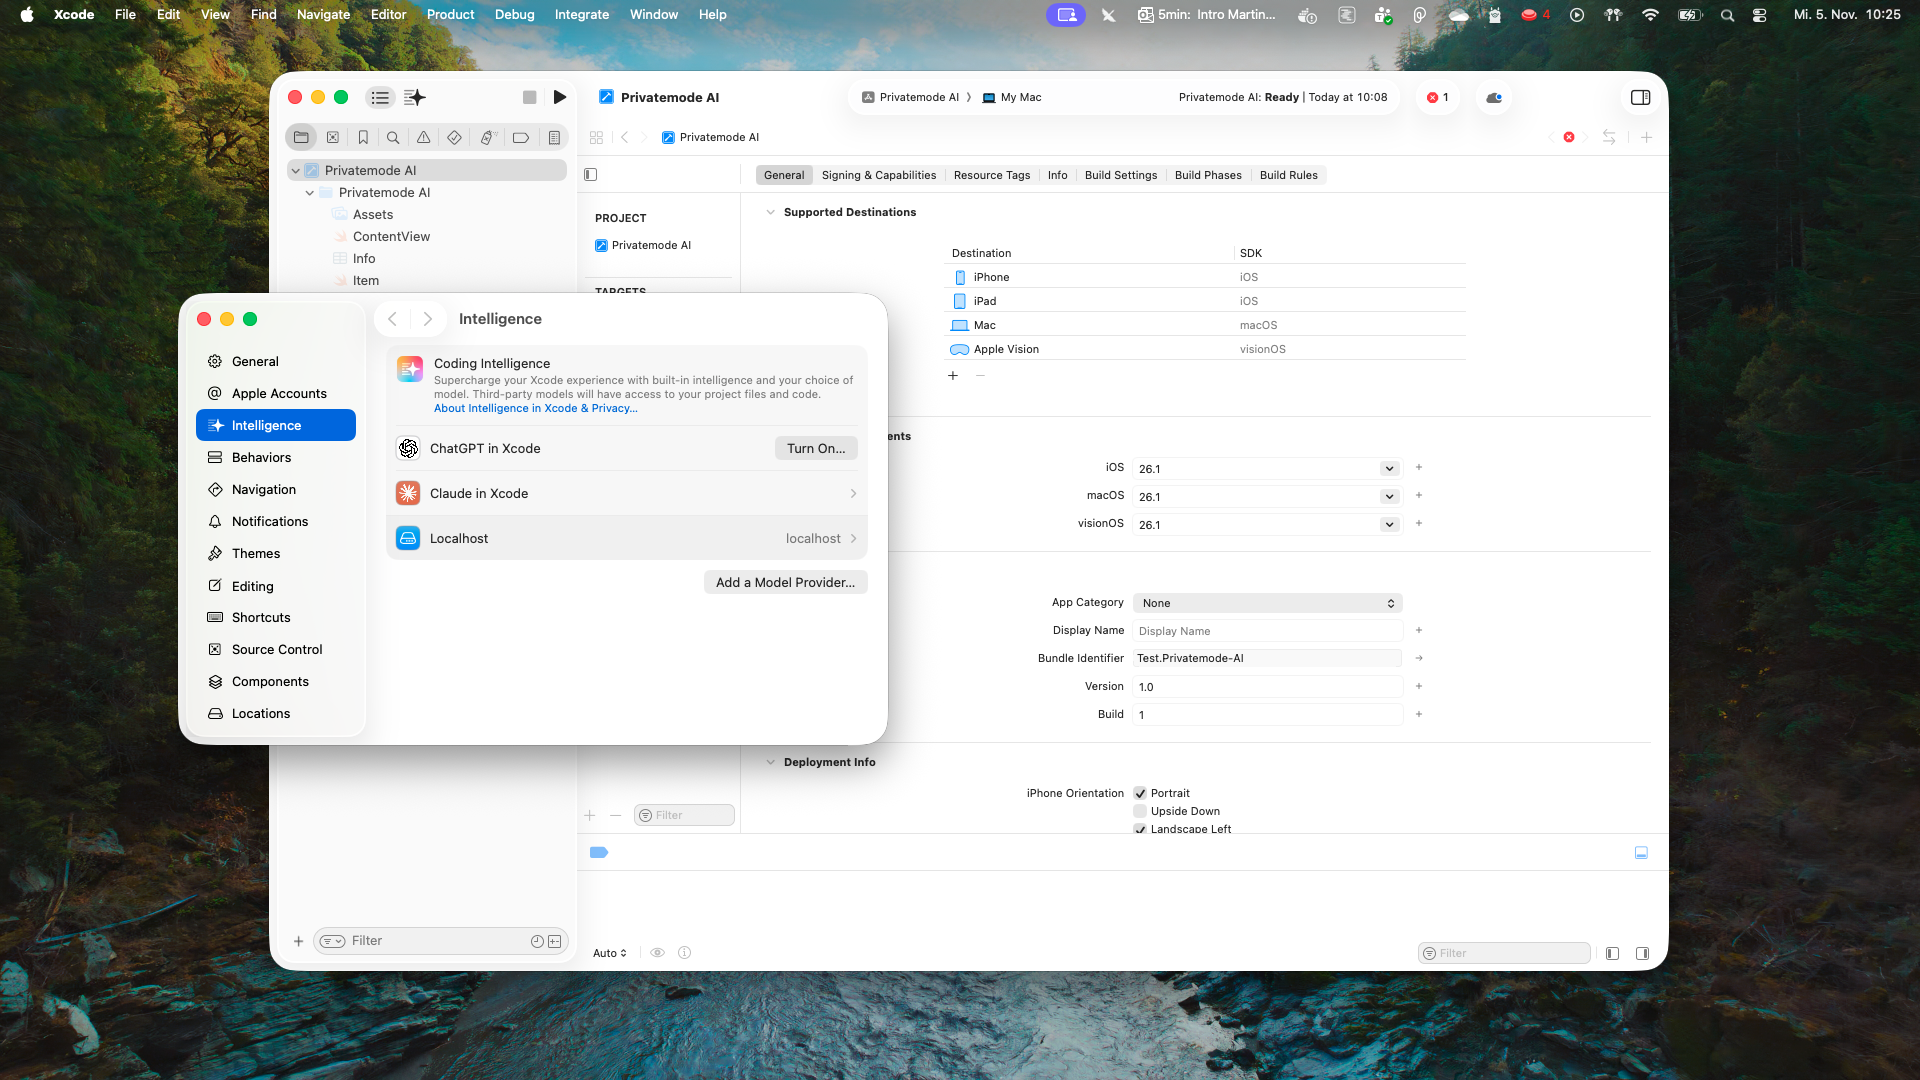The height and width of the screenshot is (1080, 1920).
Task: Select Source Control in Settings sidebar
Action: (x=276, y=650)
